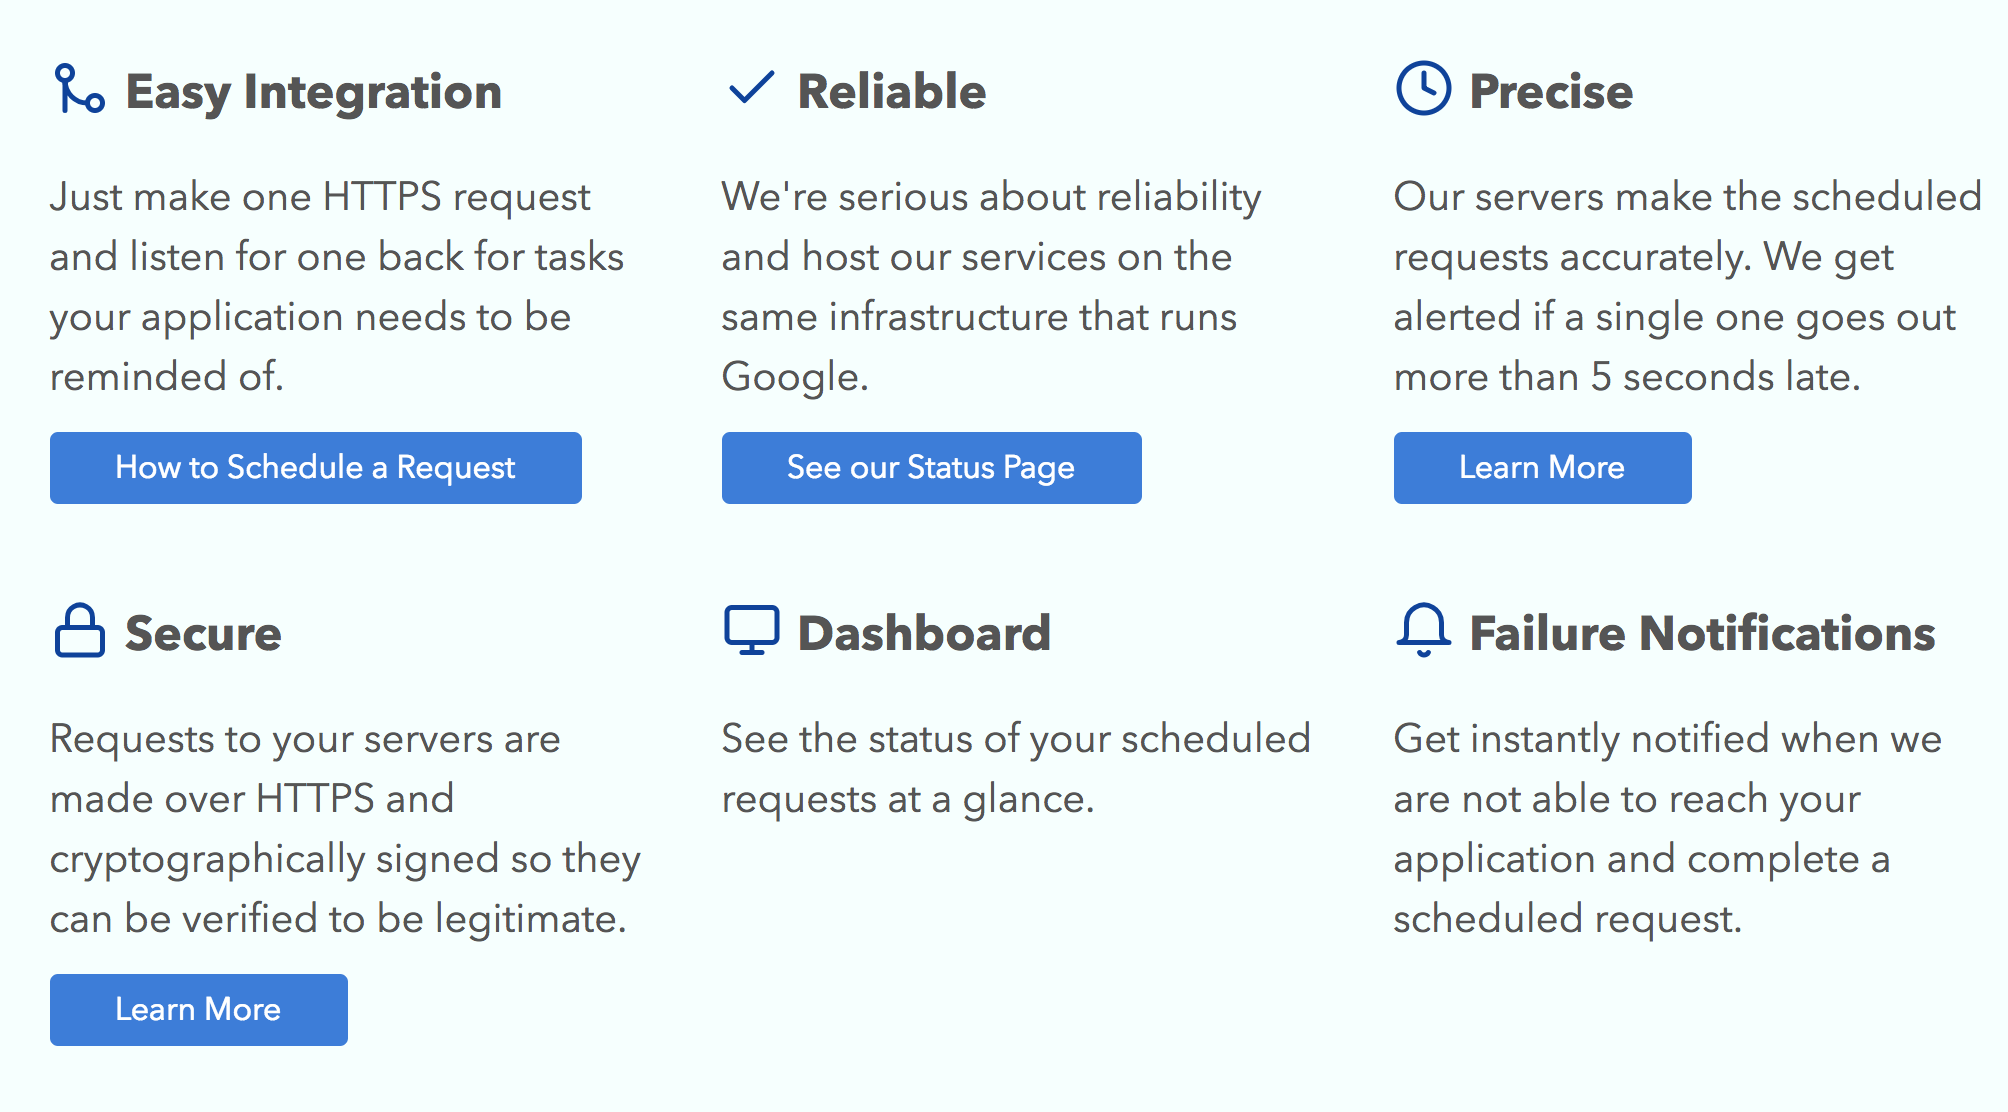This screenshot has width=2008, height=1112.
Task: Click the Failure Notifications bell icon
Action: pyautogui.click(x=1422, y=630)
